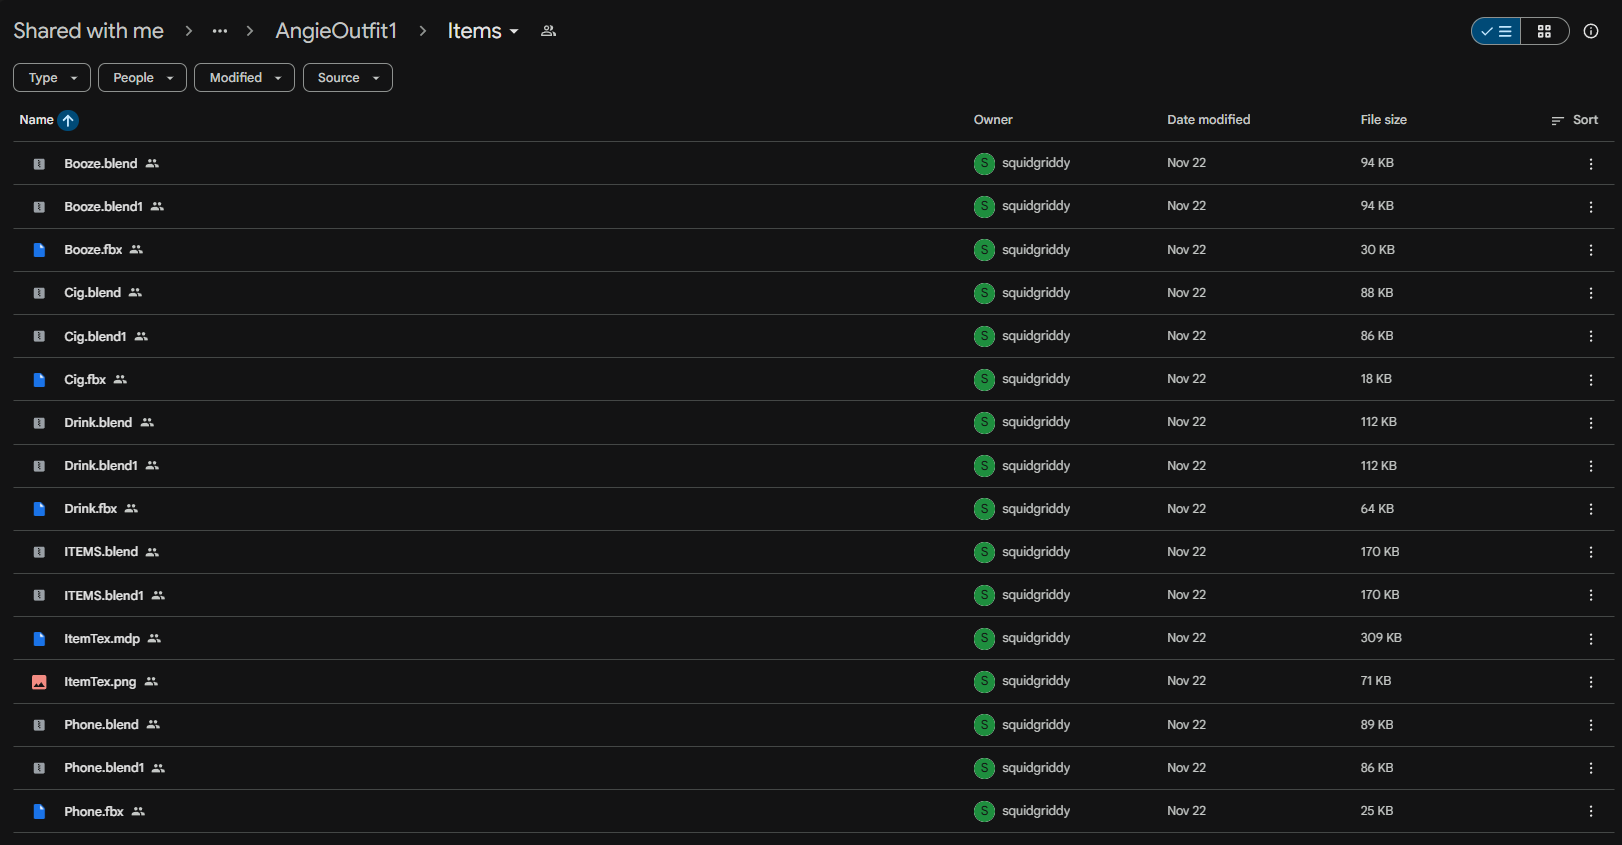Open more actions for Cig.blend1
The image size is (1622, 845).
(x=1591, y=336)
